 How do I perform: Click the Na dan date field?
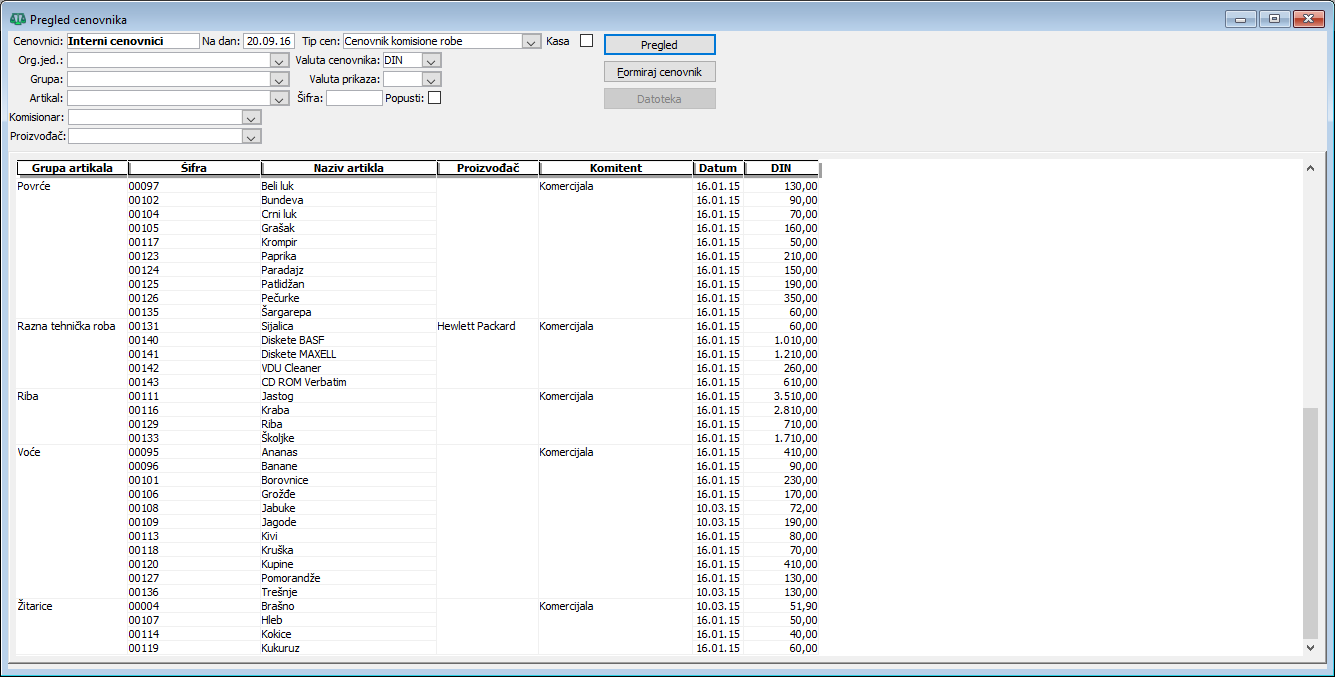[268, 42]
